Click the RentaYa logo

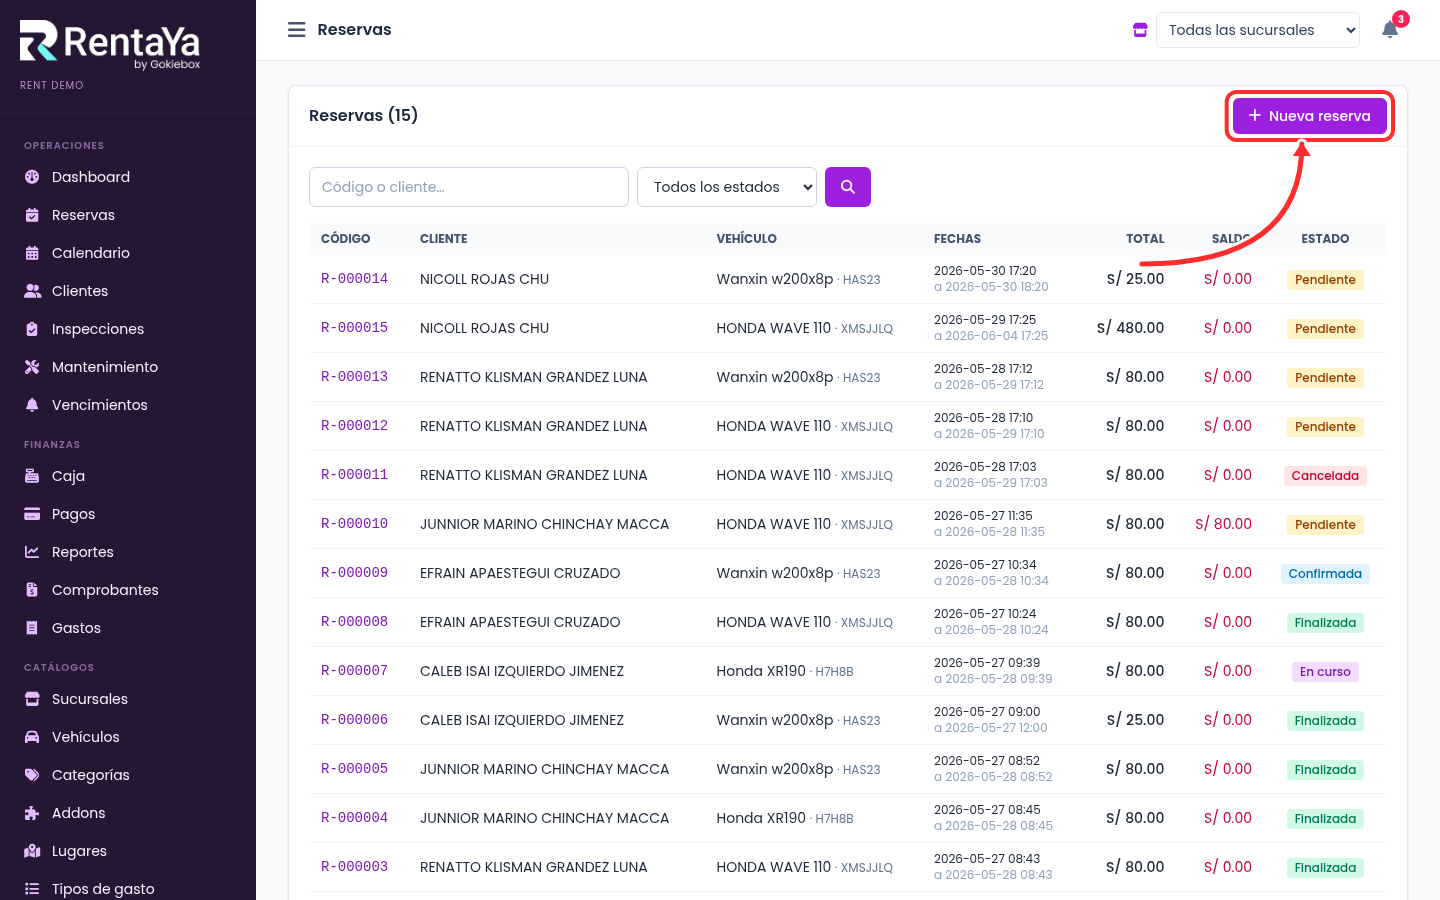[x=110, y=45]
